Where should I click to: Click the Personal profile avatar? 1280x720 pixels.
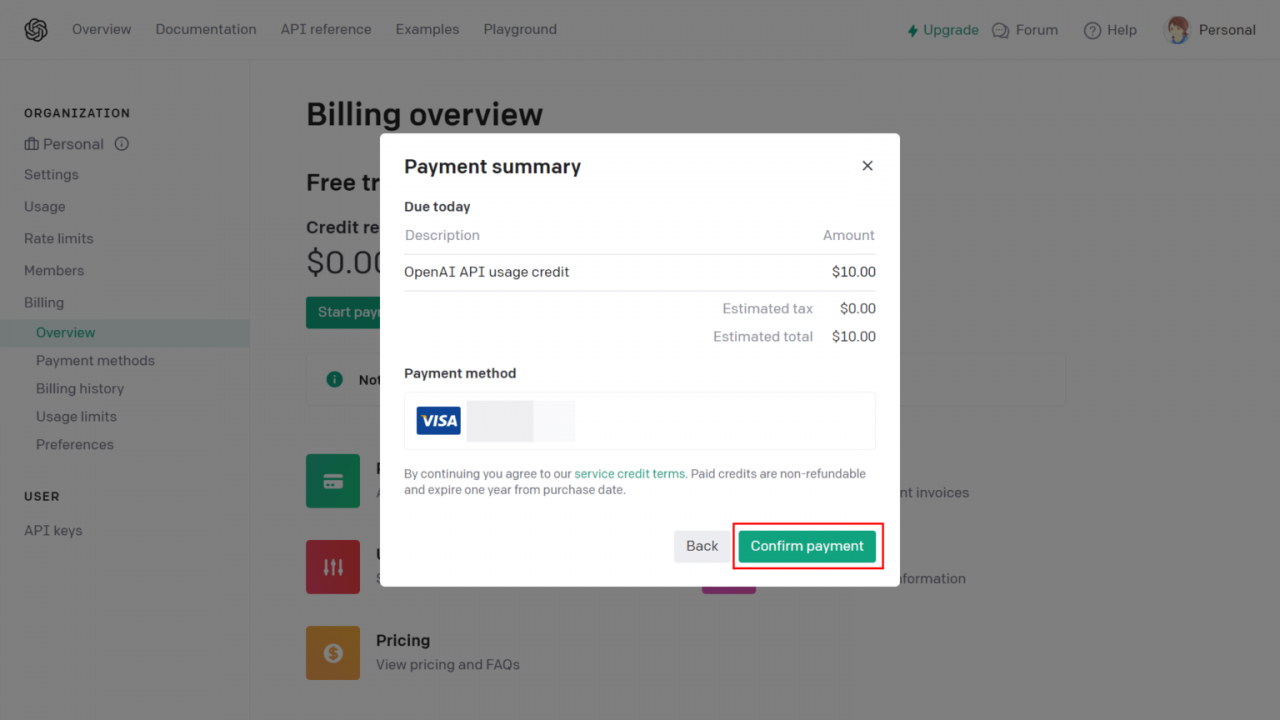(1179, 30)
